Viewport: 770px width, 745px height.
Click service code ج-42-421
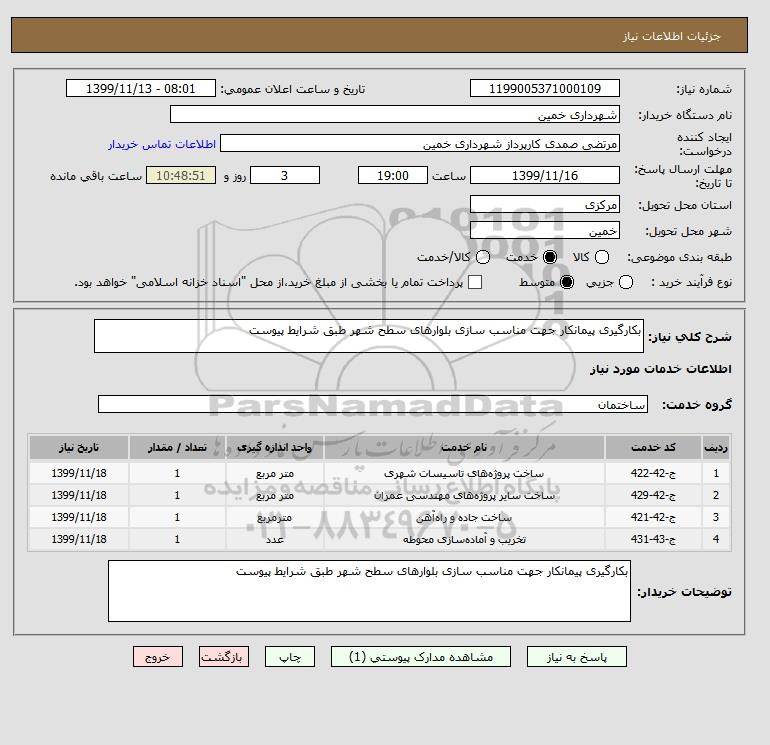[x=653, y=517]
